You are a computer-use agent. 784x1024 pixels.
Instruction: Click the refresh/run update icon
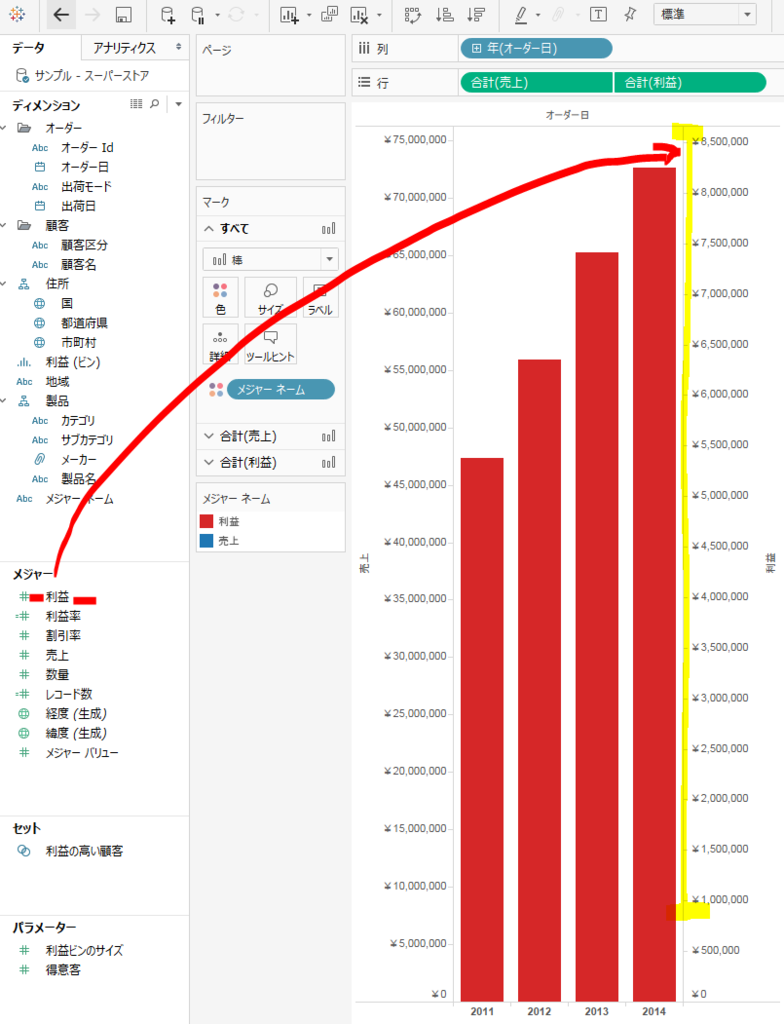pyautogui.click(x=236, y=14)
